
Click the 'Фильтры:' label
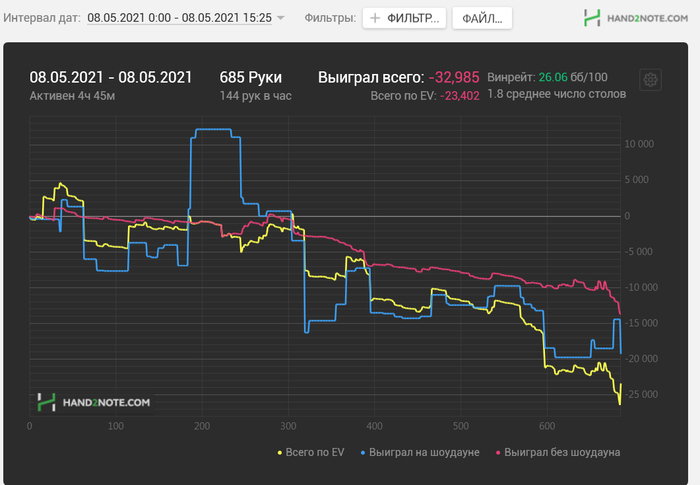[330, 18]
